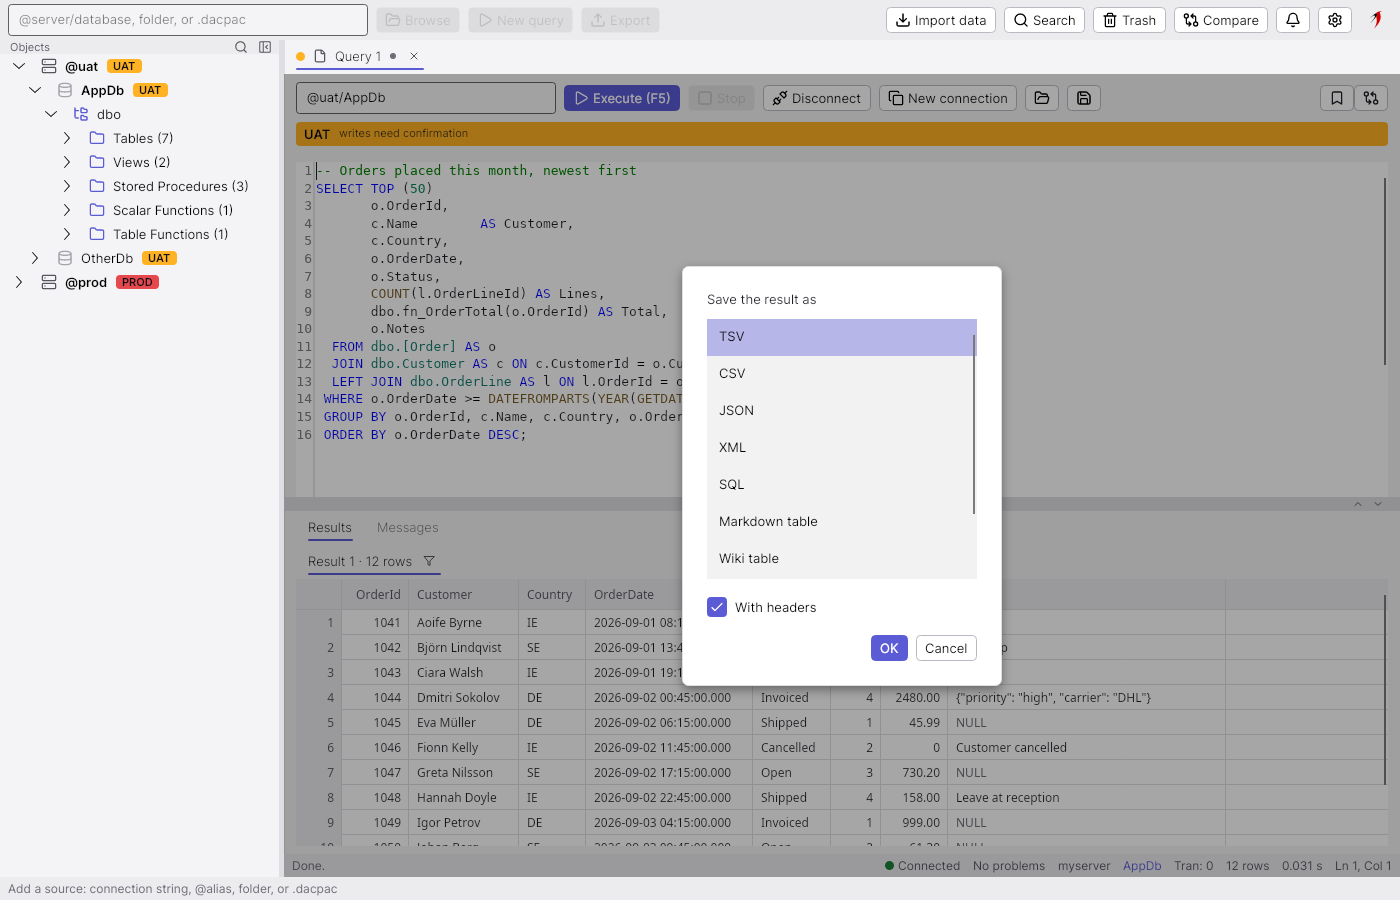Click the Disconnect button

coord(817,98)
